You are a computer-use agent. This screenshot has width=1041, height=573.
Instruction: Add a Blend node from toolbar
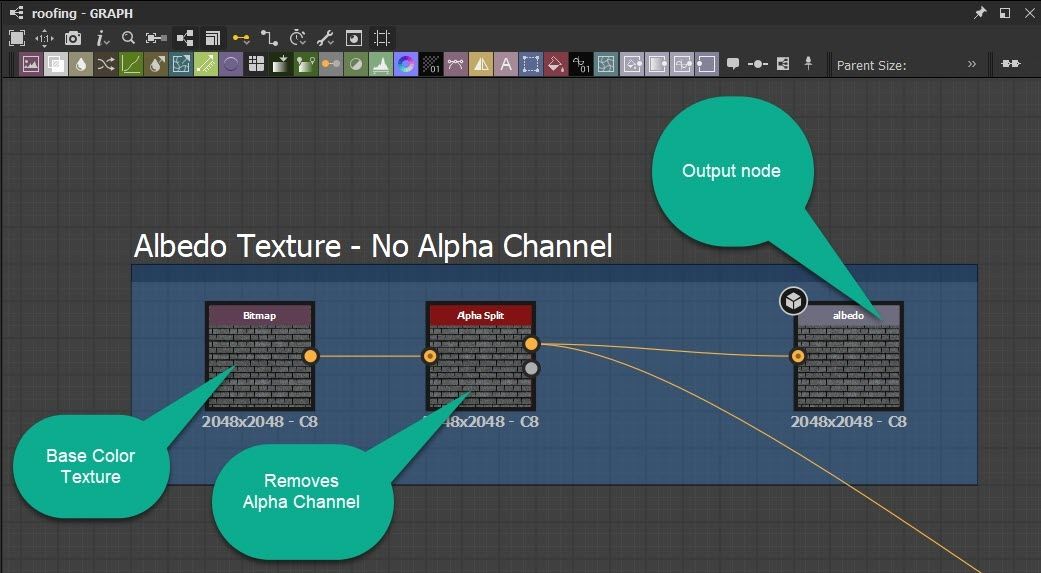(55, 65)
